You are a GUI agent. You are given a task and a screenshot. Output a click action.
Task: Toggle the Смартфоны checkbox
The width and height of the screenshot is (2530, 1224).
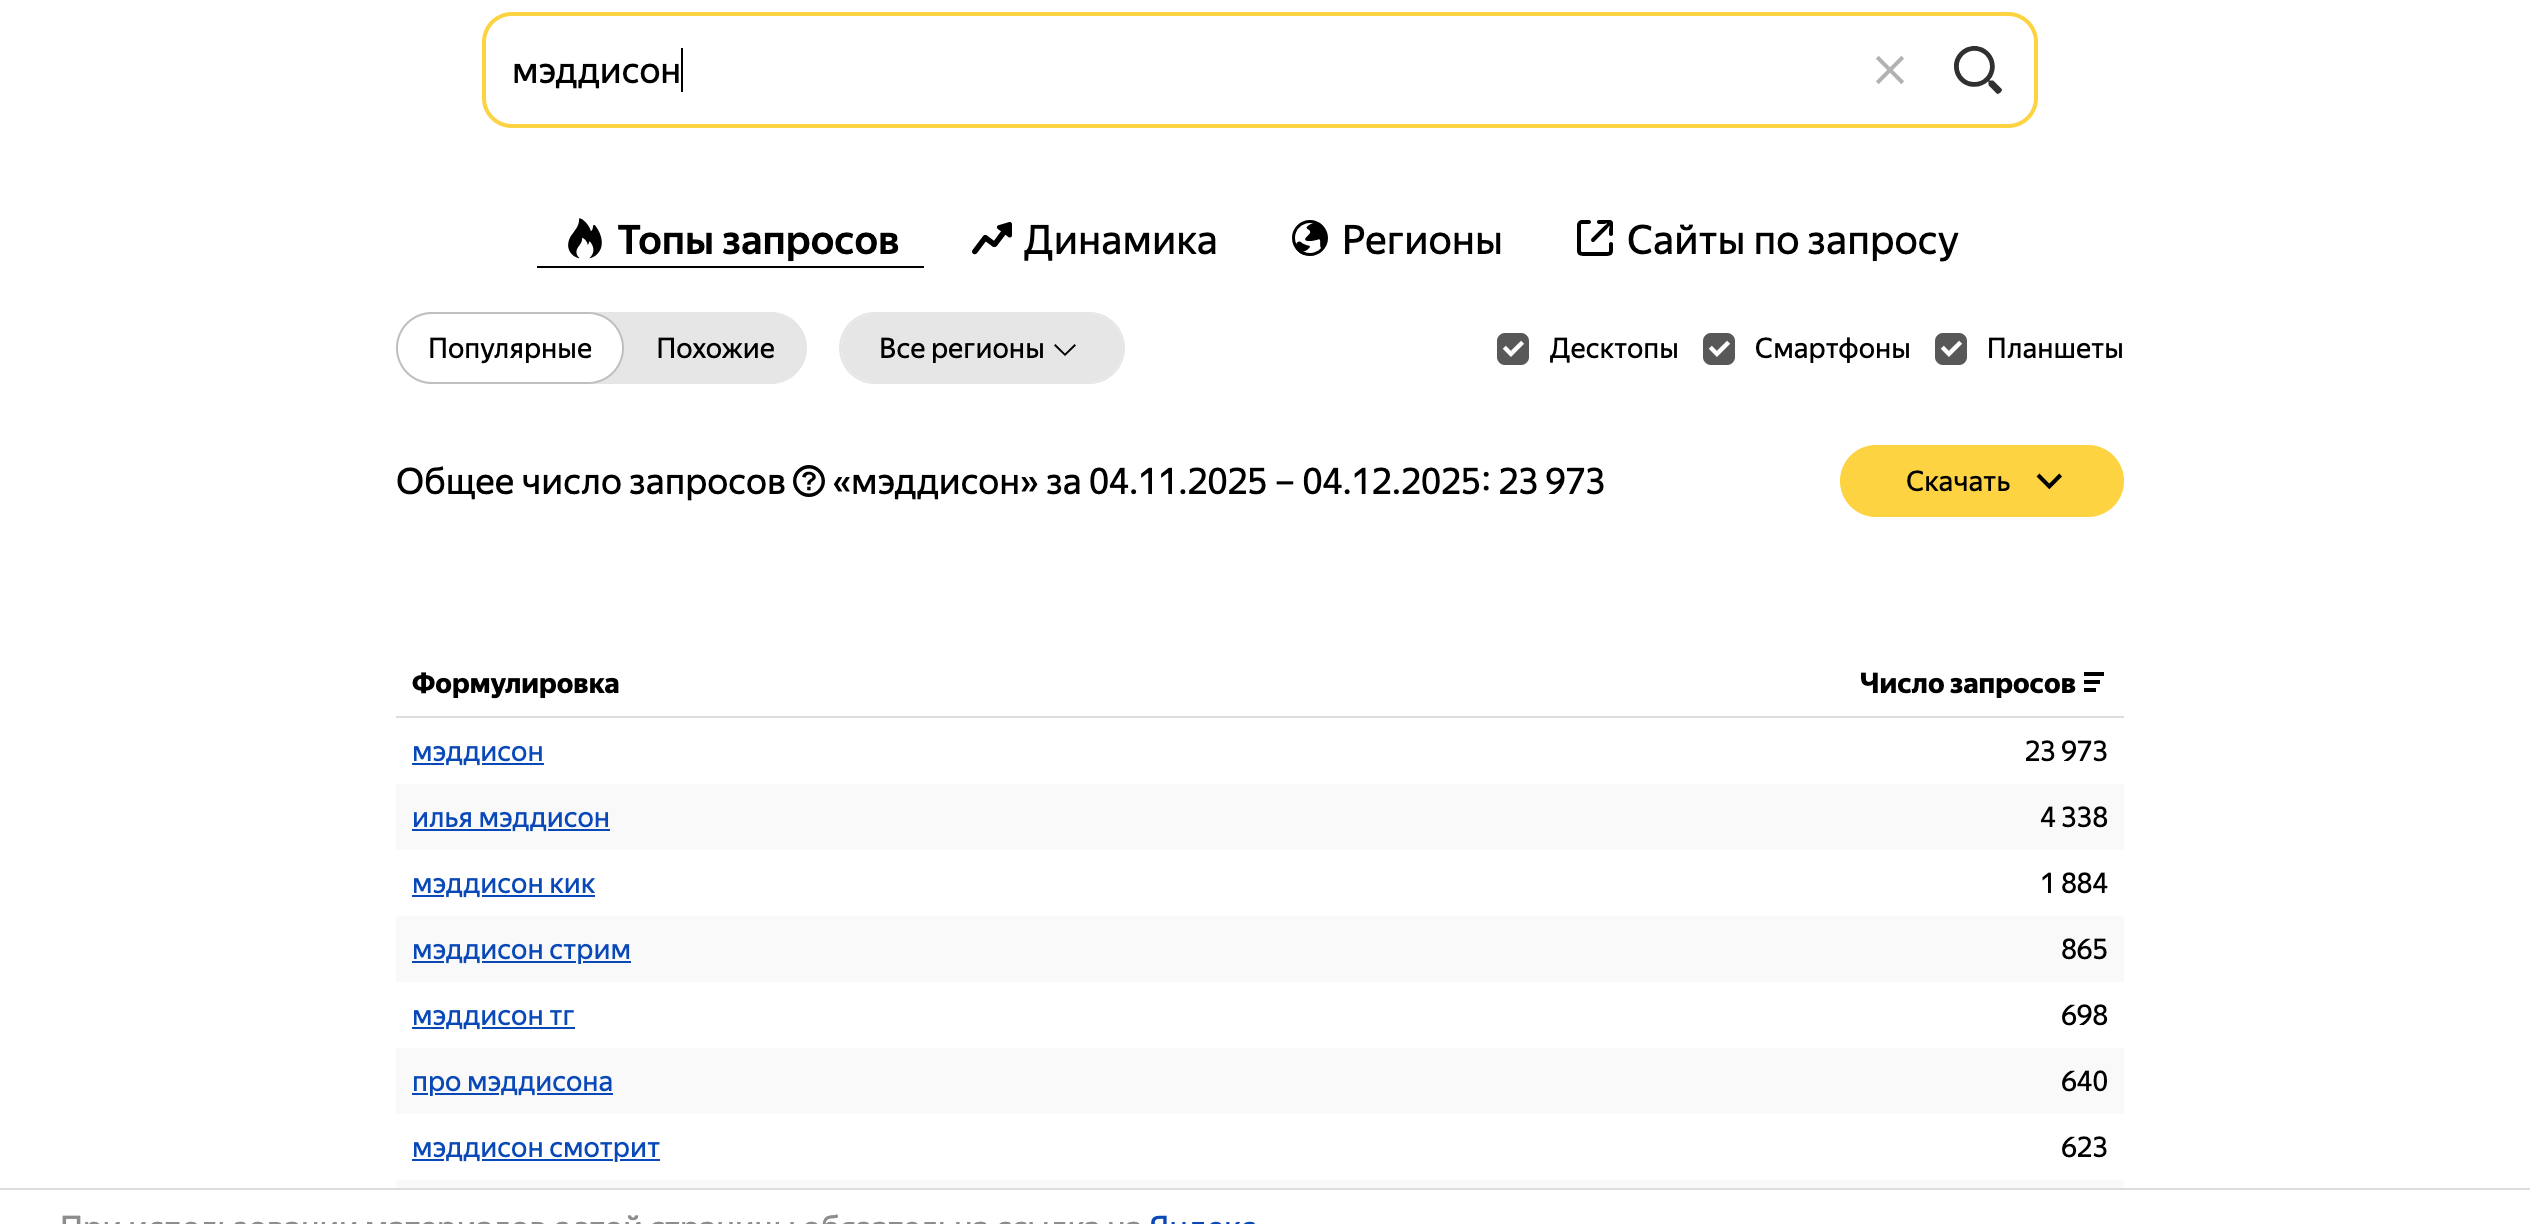pyautogui.click(x=1719, y=349)
